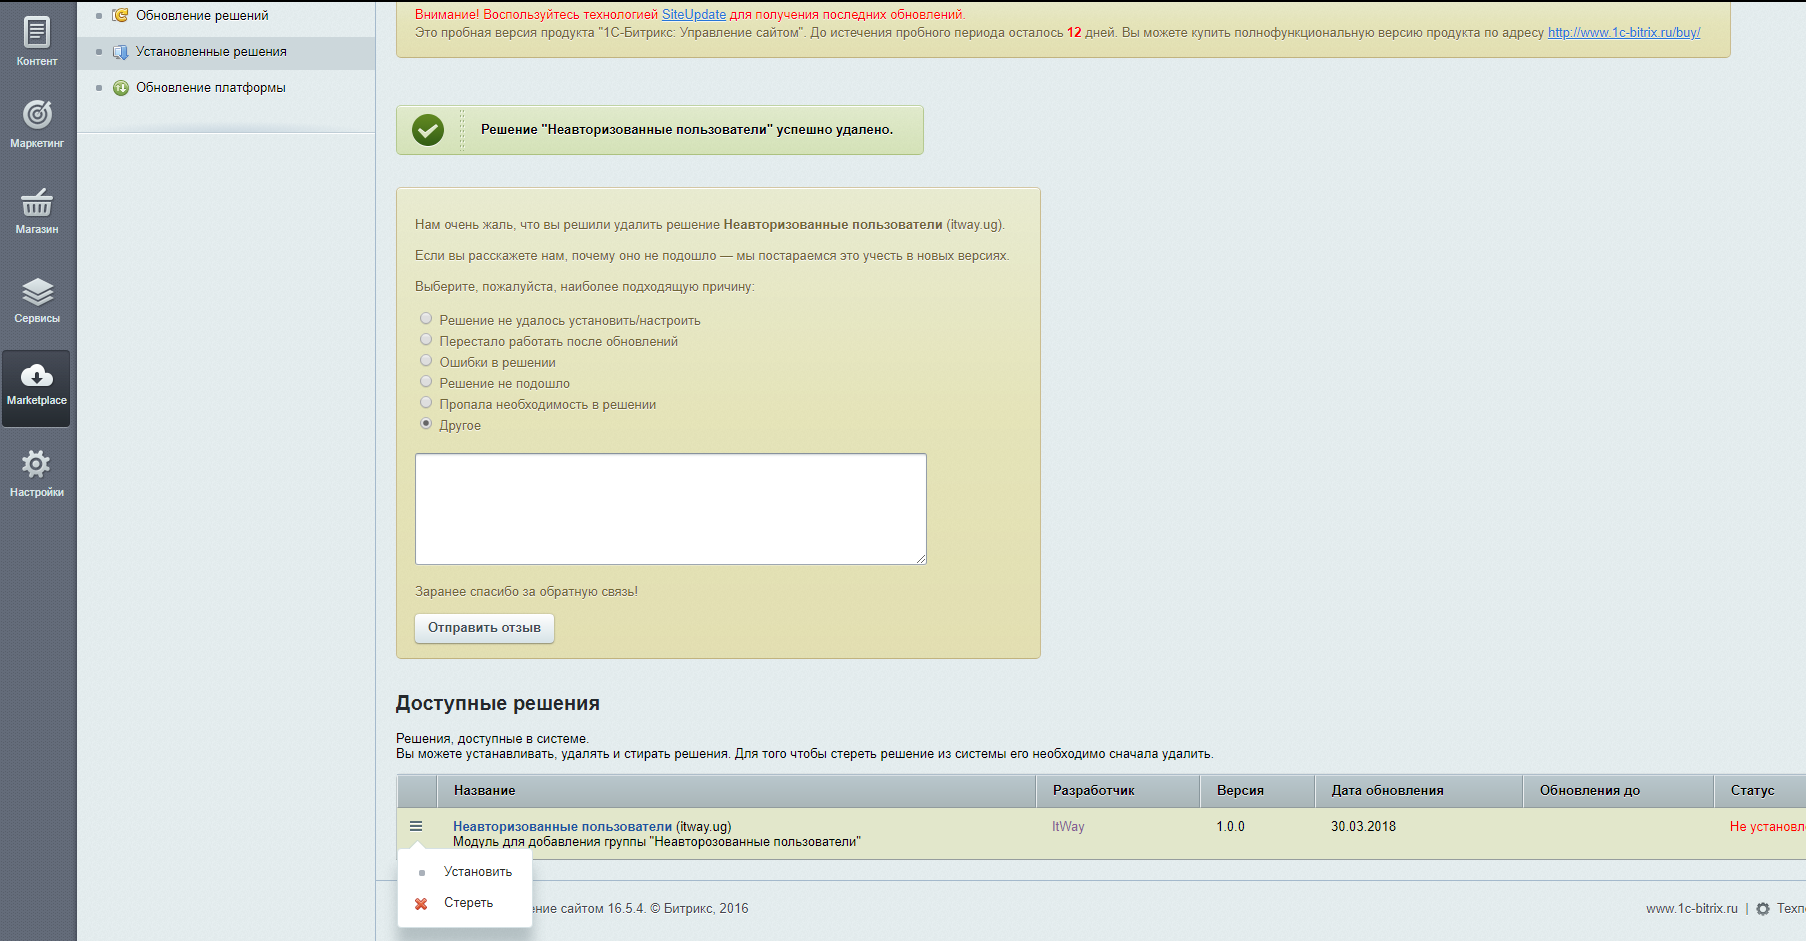Click into the feedback comment text area

[671, 509]
